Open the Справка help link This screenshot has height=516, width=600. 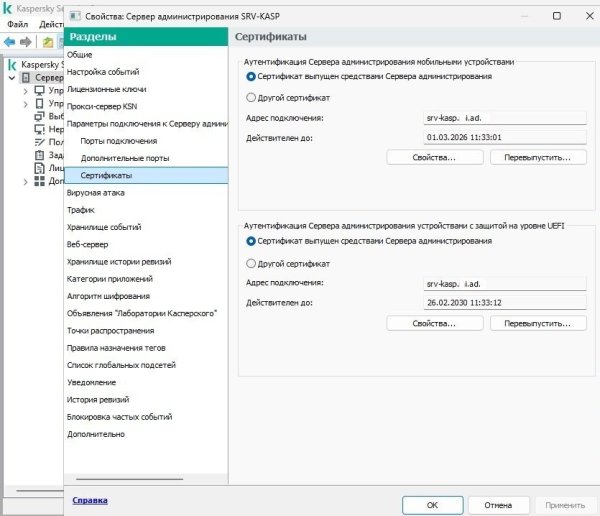coord(90,500)
